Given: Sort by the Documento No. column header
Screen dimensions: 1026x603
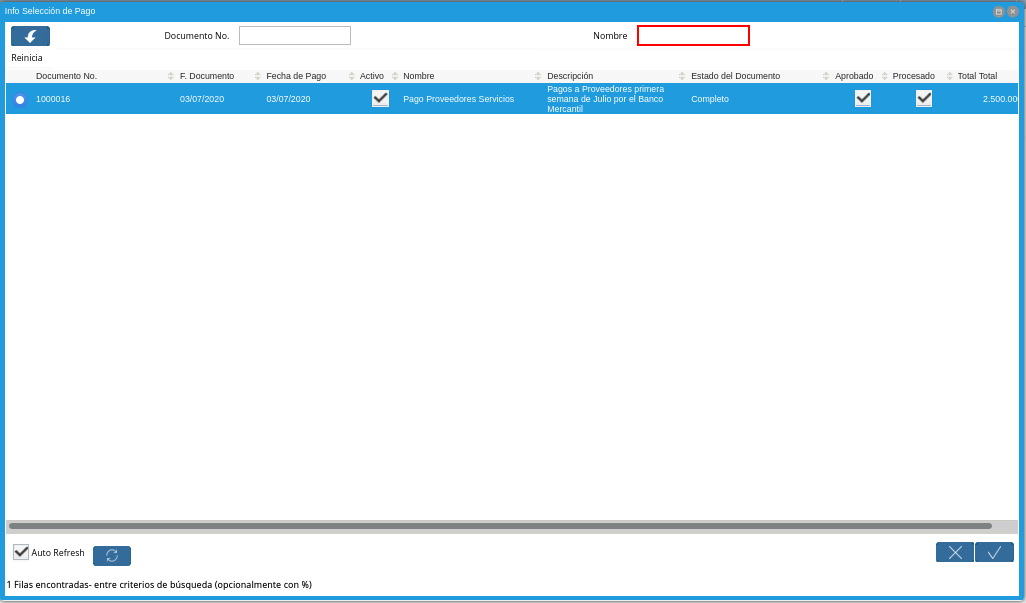Looking at the screenshot, I should 66,76.
